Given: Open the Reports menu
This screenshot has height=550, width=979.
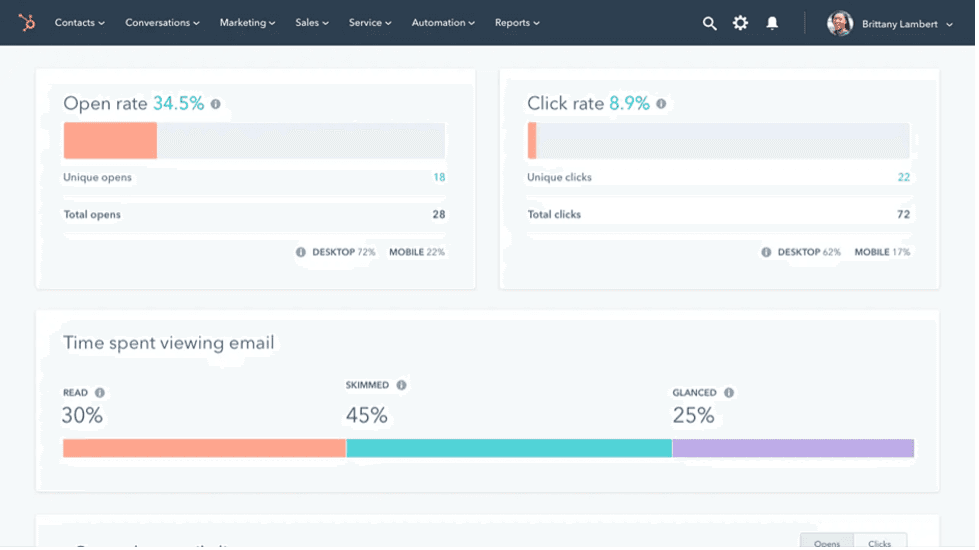Looking at the screenshot, I should coord(517,23).
